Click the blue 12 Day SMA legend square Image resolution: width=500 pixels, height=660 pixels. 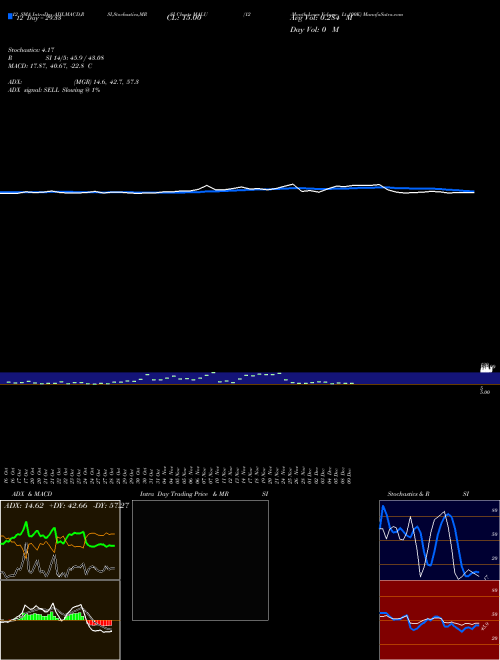coord(10,16)
